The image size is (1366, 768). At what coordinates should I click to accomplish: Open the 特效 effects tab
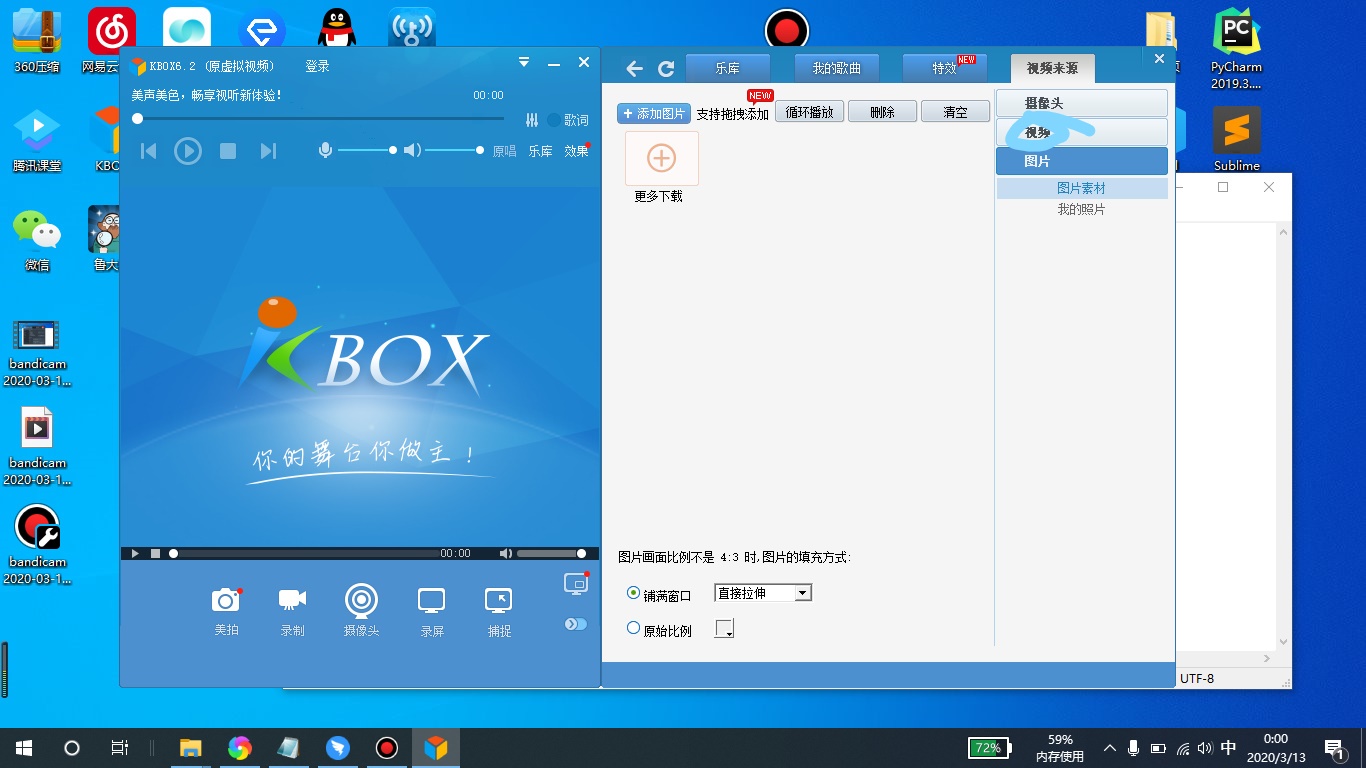[944, 69]
